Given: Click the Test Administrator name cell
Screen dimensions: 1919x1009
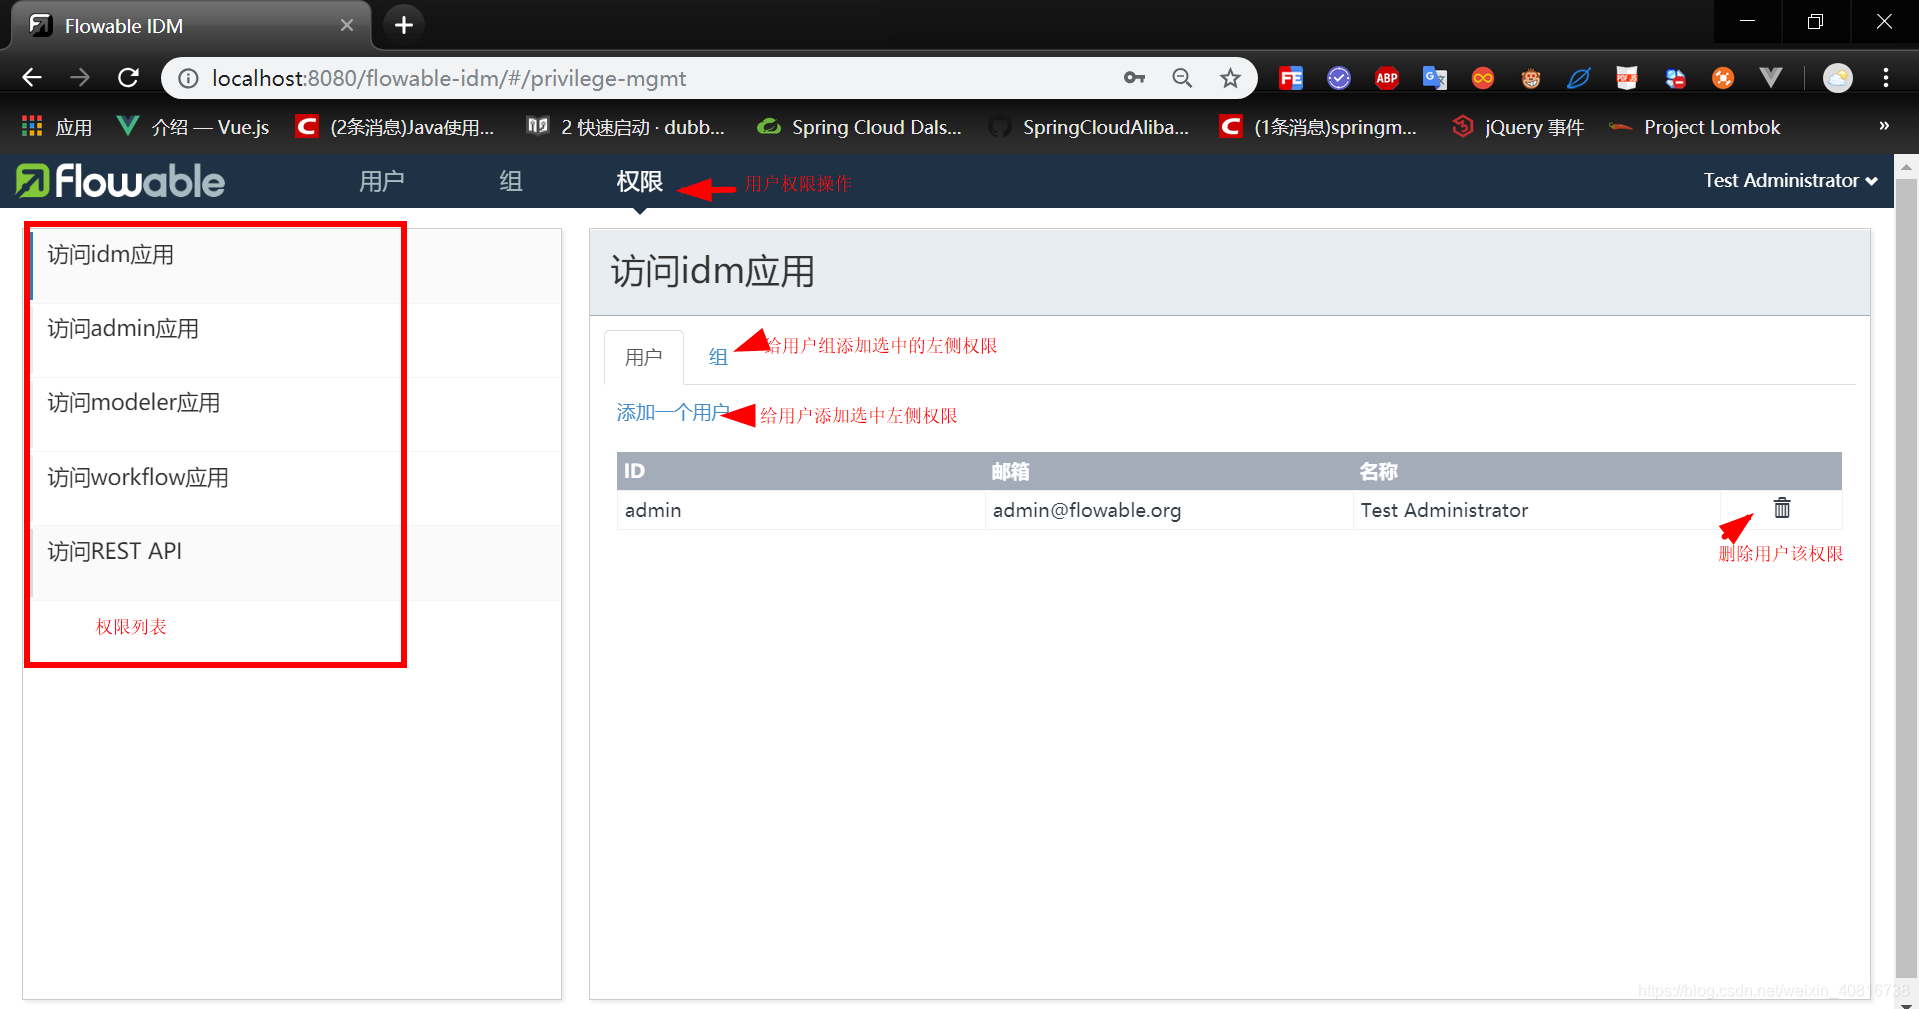Looking at the screenshot, I should point(1537,510).
